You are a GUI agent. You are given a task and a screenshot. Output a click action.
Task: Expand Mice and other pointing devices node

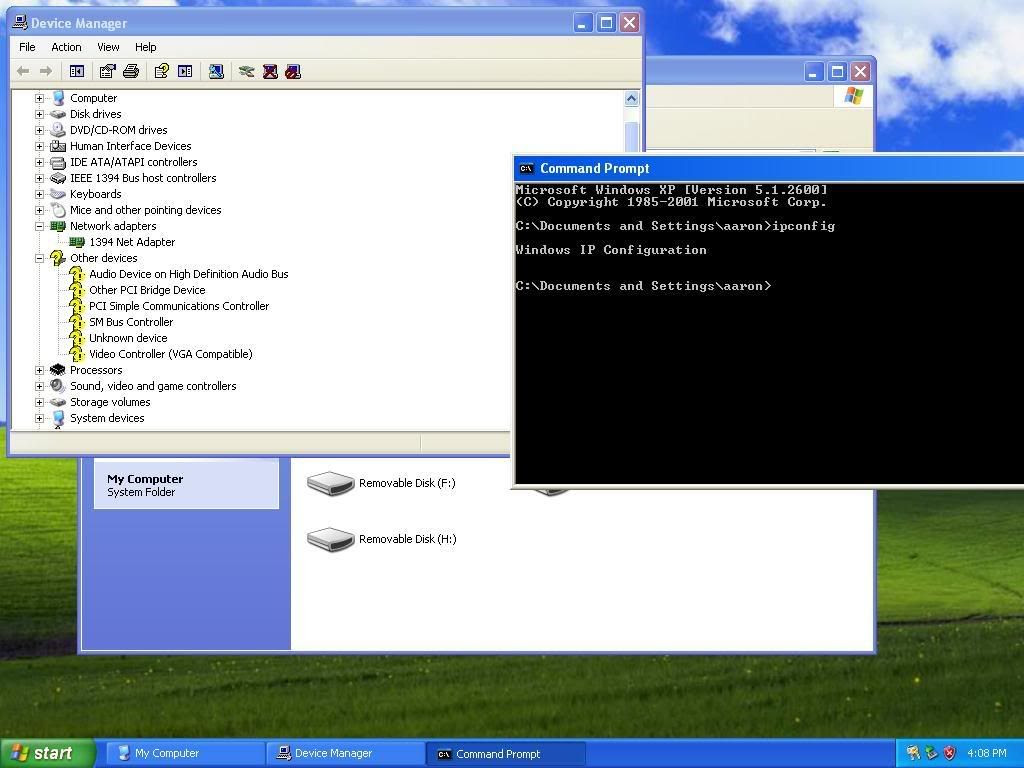39,210
